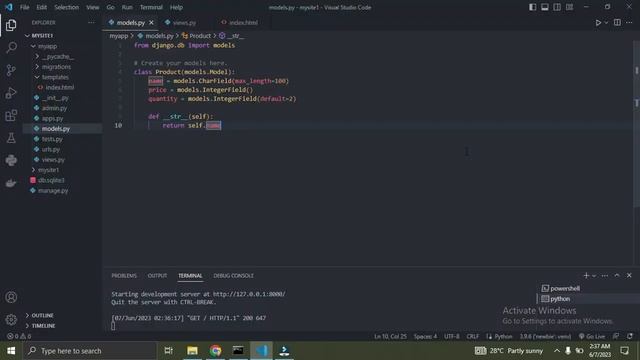640x360 pixels.
Task: Open the Manage gear settings icon
Action: point(11,319)
